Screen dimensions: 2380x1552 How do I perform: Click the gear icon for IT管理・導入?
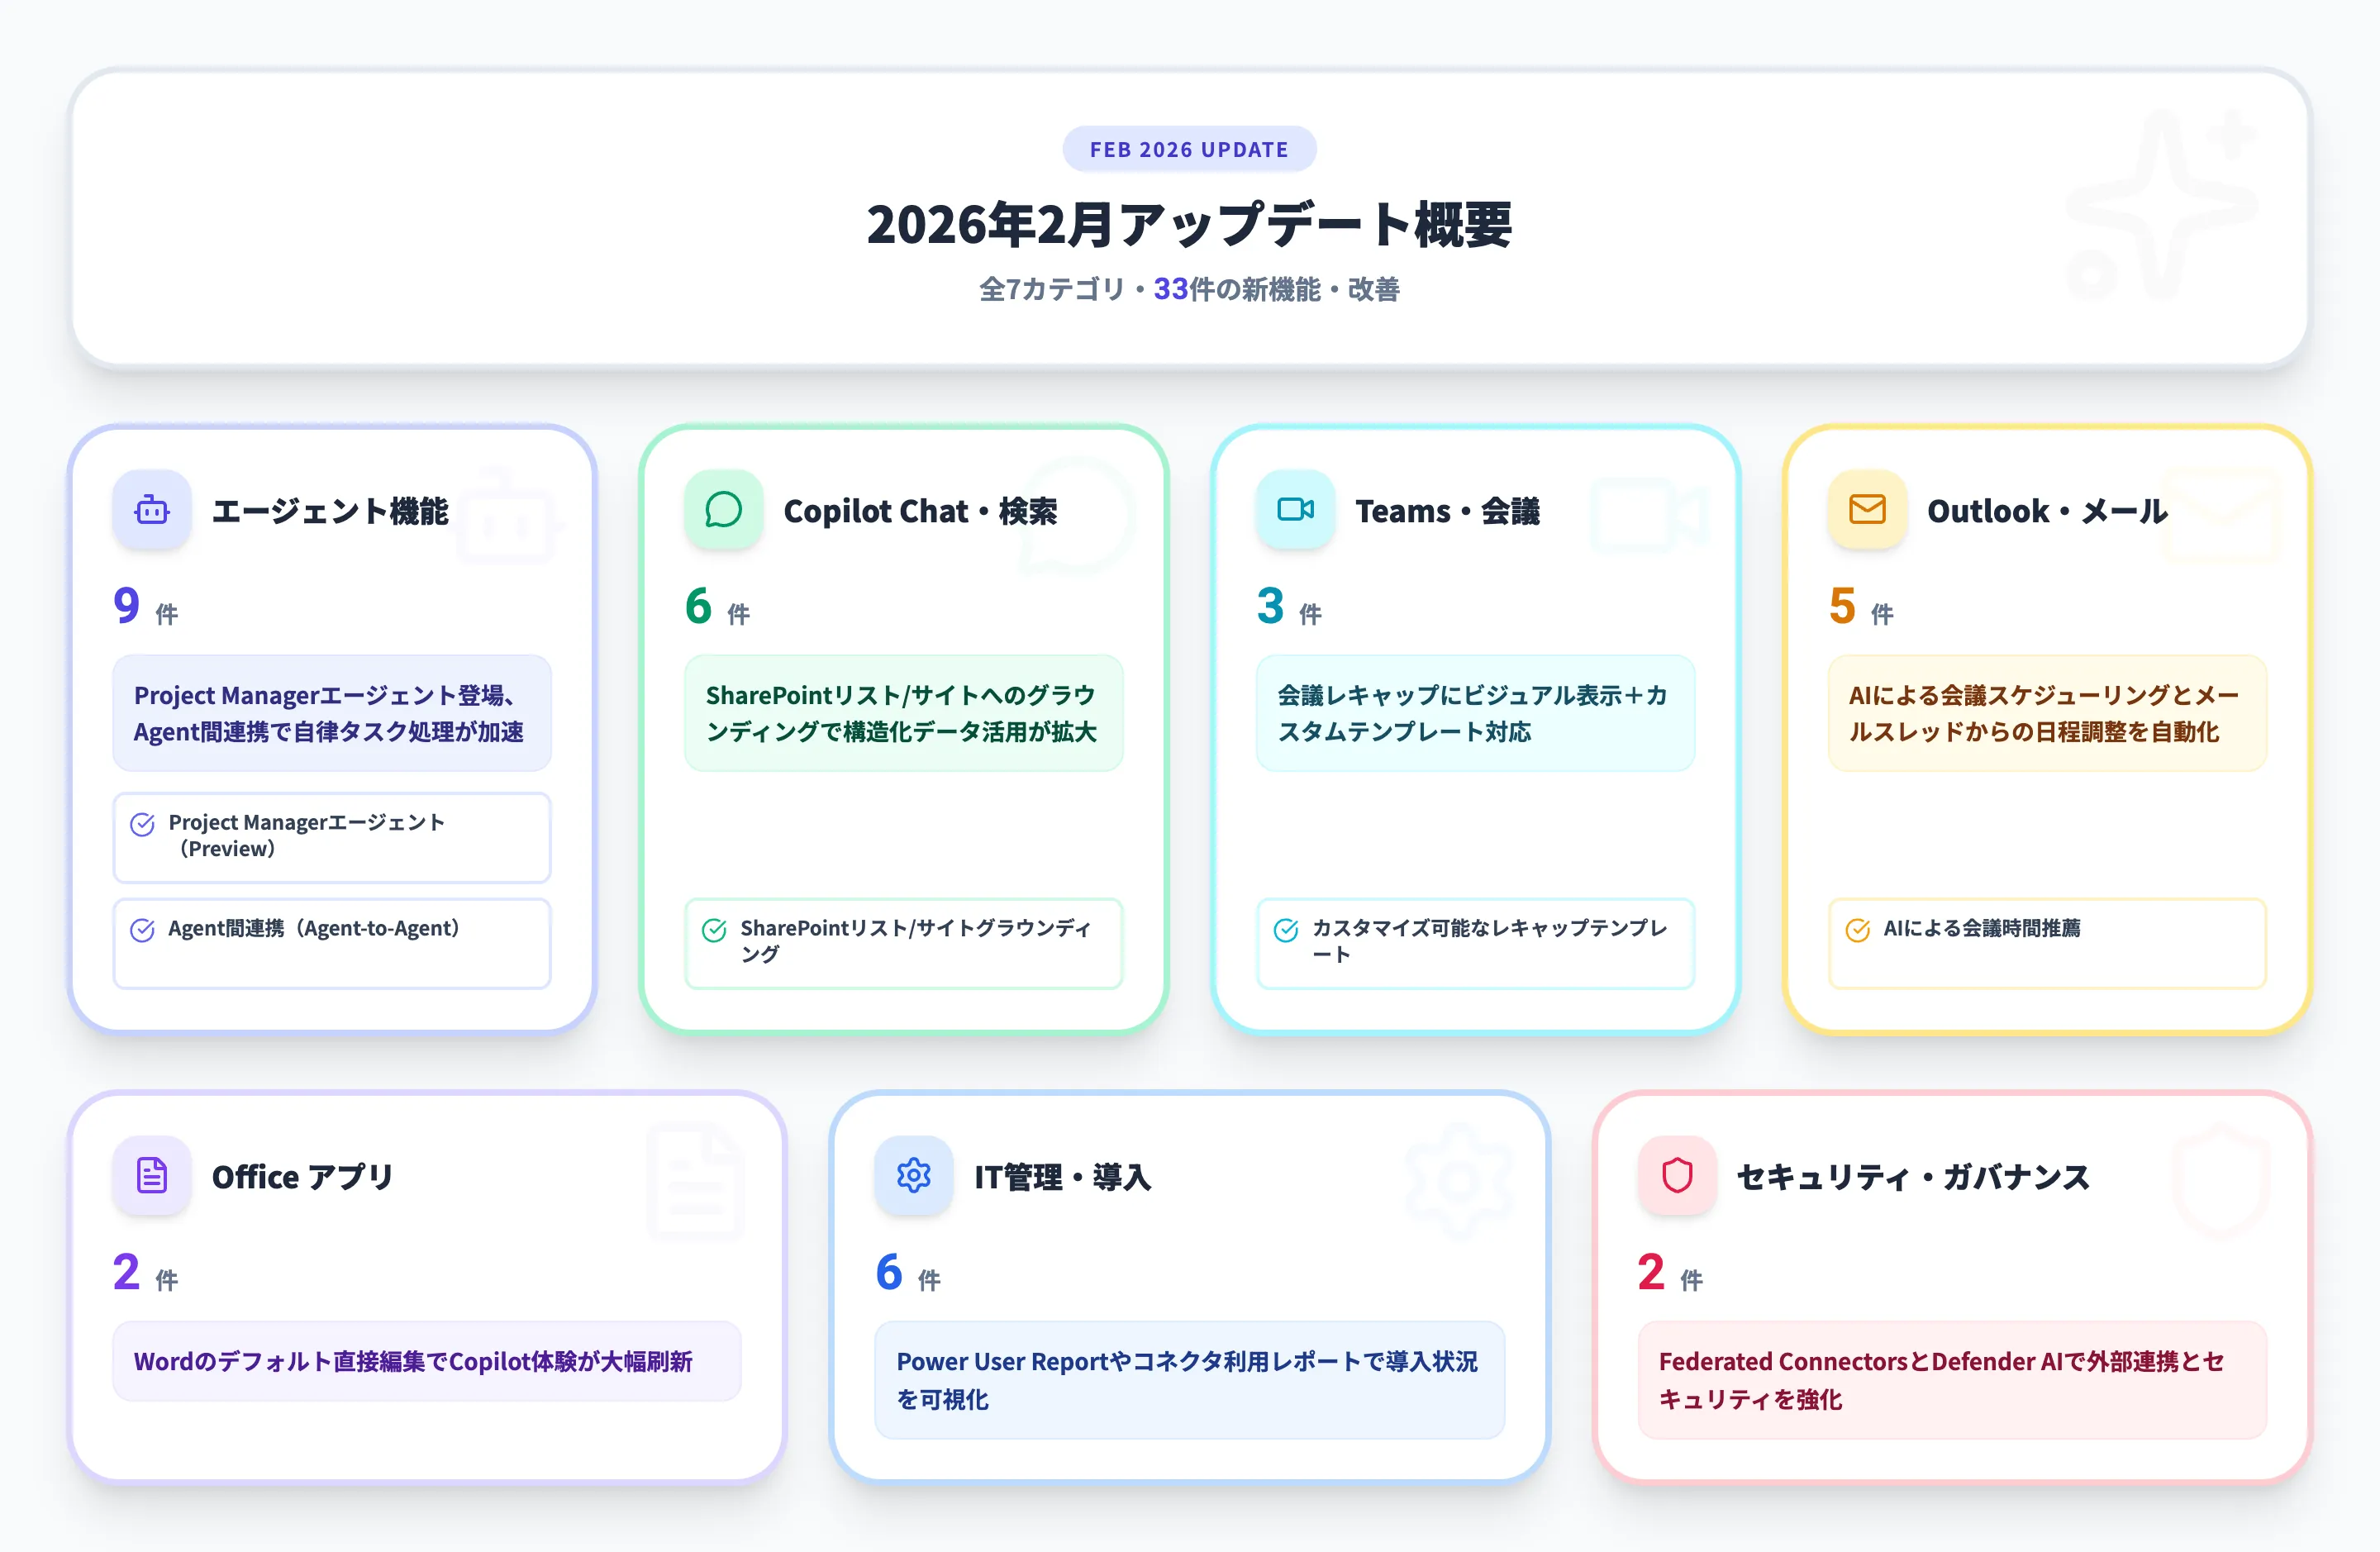[x=913, y=1177]
